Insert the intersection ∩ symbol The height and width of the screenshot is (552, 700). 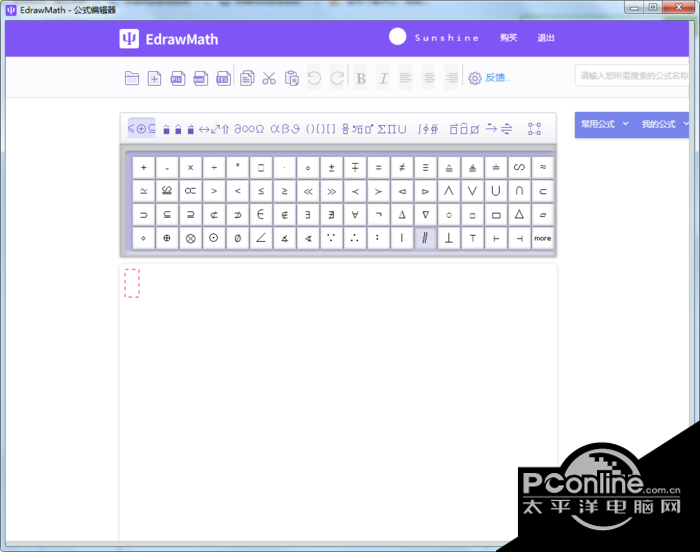pos(519,191)
